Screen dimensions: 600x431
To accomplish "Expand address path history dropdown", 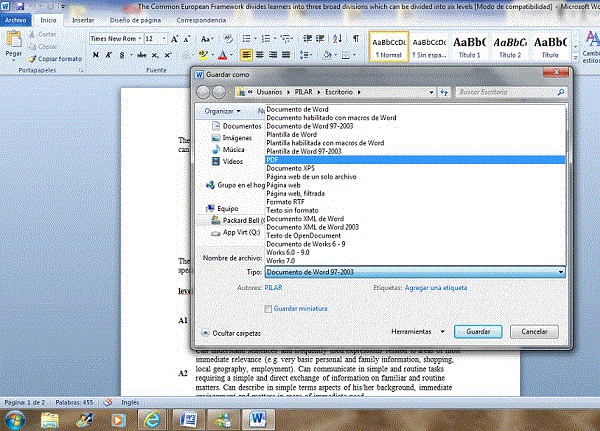I will pyautogui.click(x=431, y=92).
